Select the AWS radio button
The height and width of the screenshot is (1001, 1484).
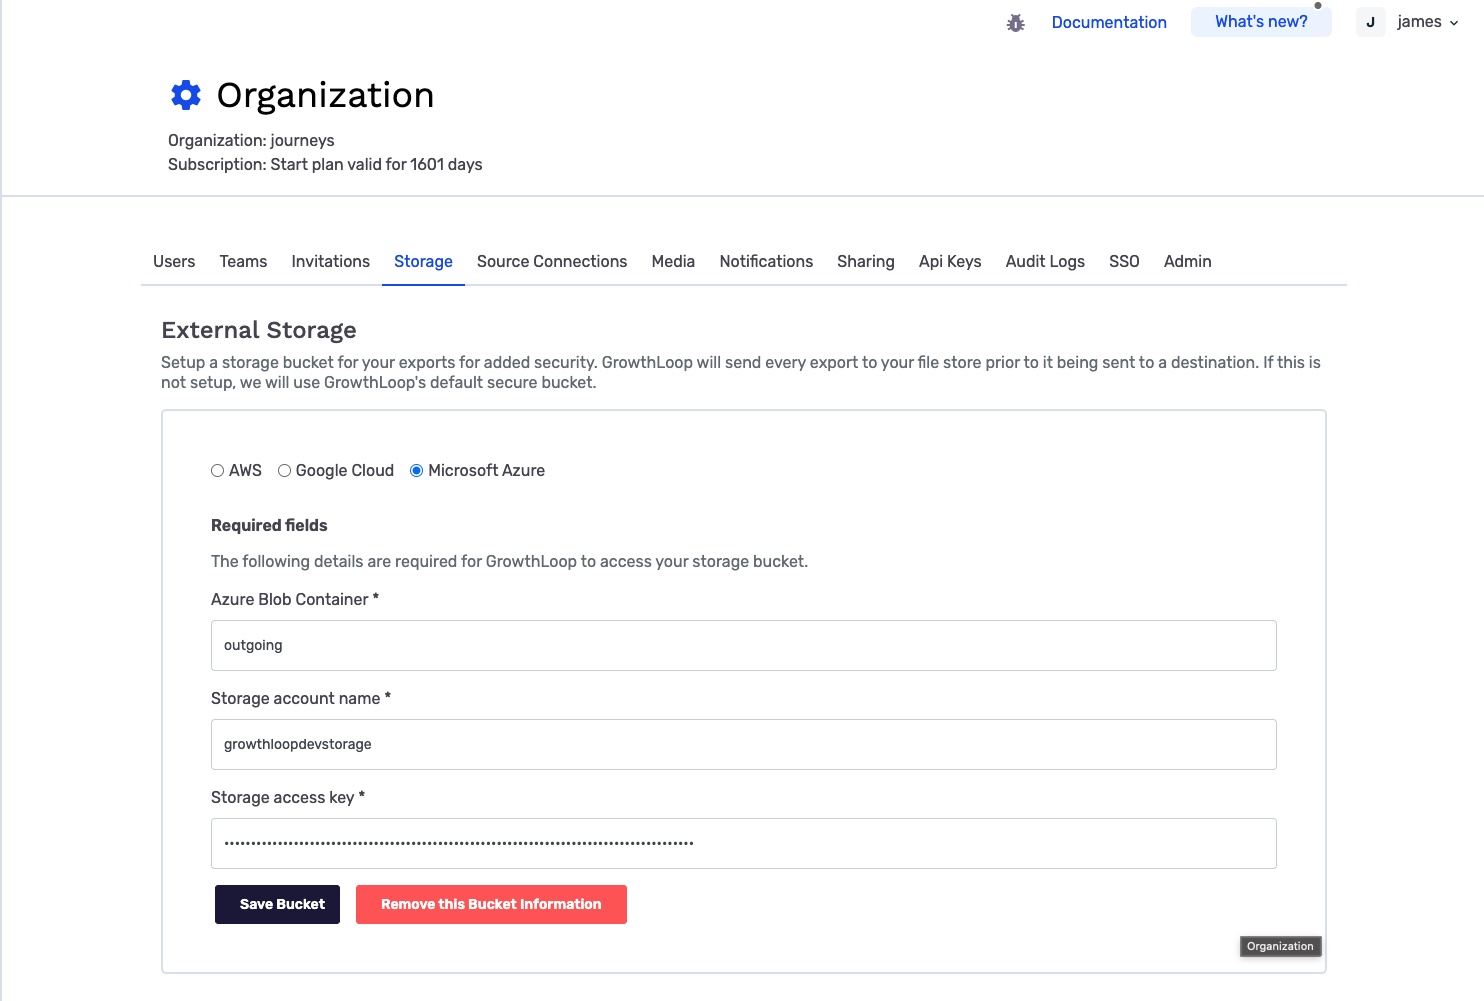(217, 471)
